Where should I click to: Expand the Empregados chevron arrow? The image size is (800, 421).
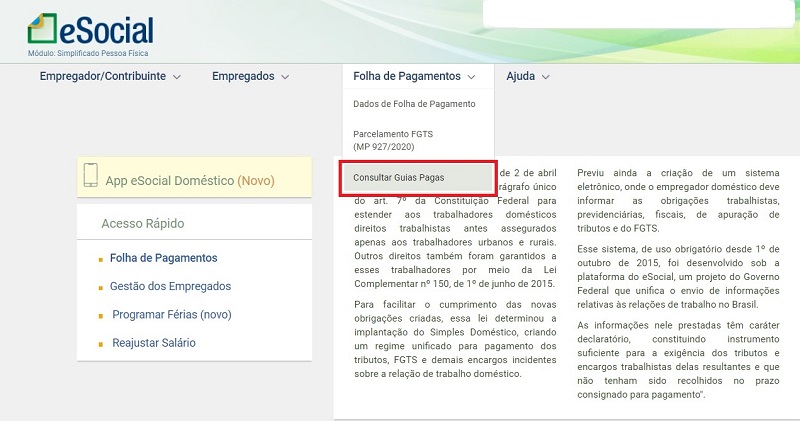click(x=285, y=77)
